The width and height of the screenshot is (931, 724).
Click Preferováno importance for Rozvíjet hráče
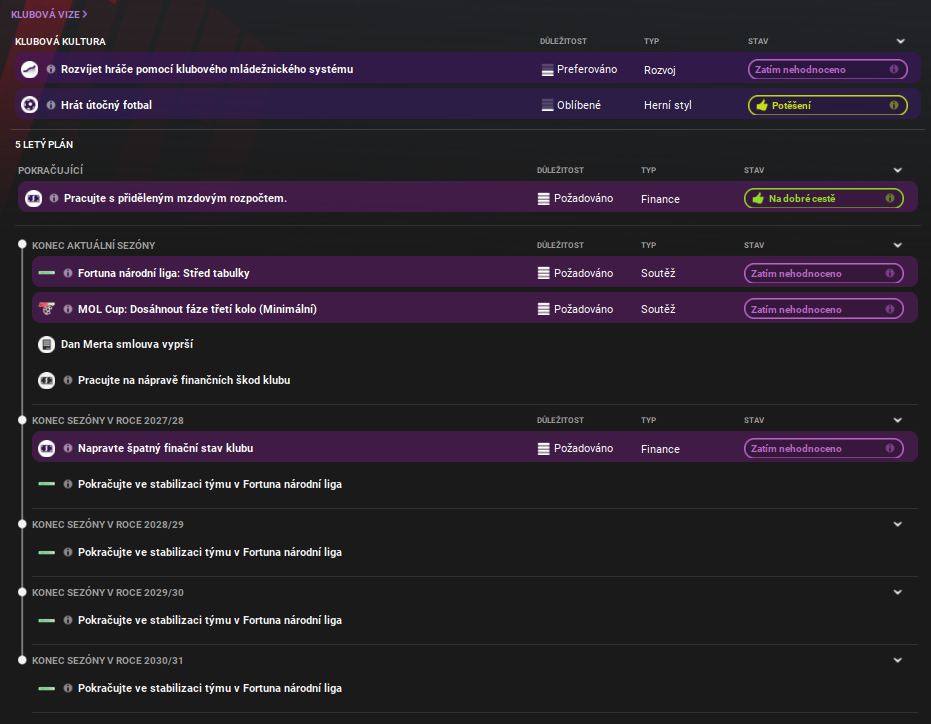point(580,69)
